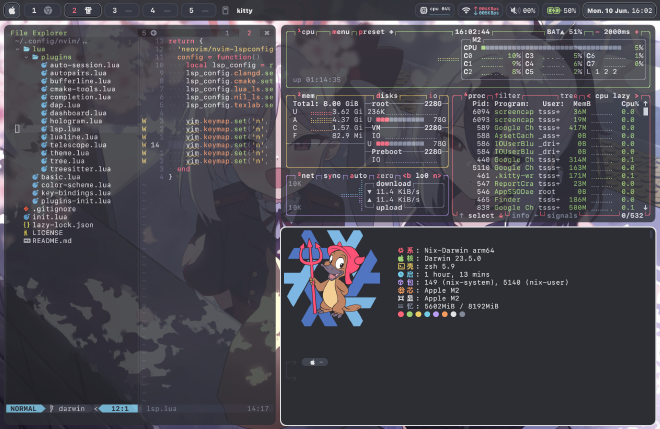Click the red color dot in neofetch
This screenshot has width=660, height=429.
pyautogui.click(x=401, y=314)
